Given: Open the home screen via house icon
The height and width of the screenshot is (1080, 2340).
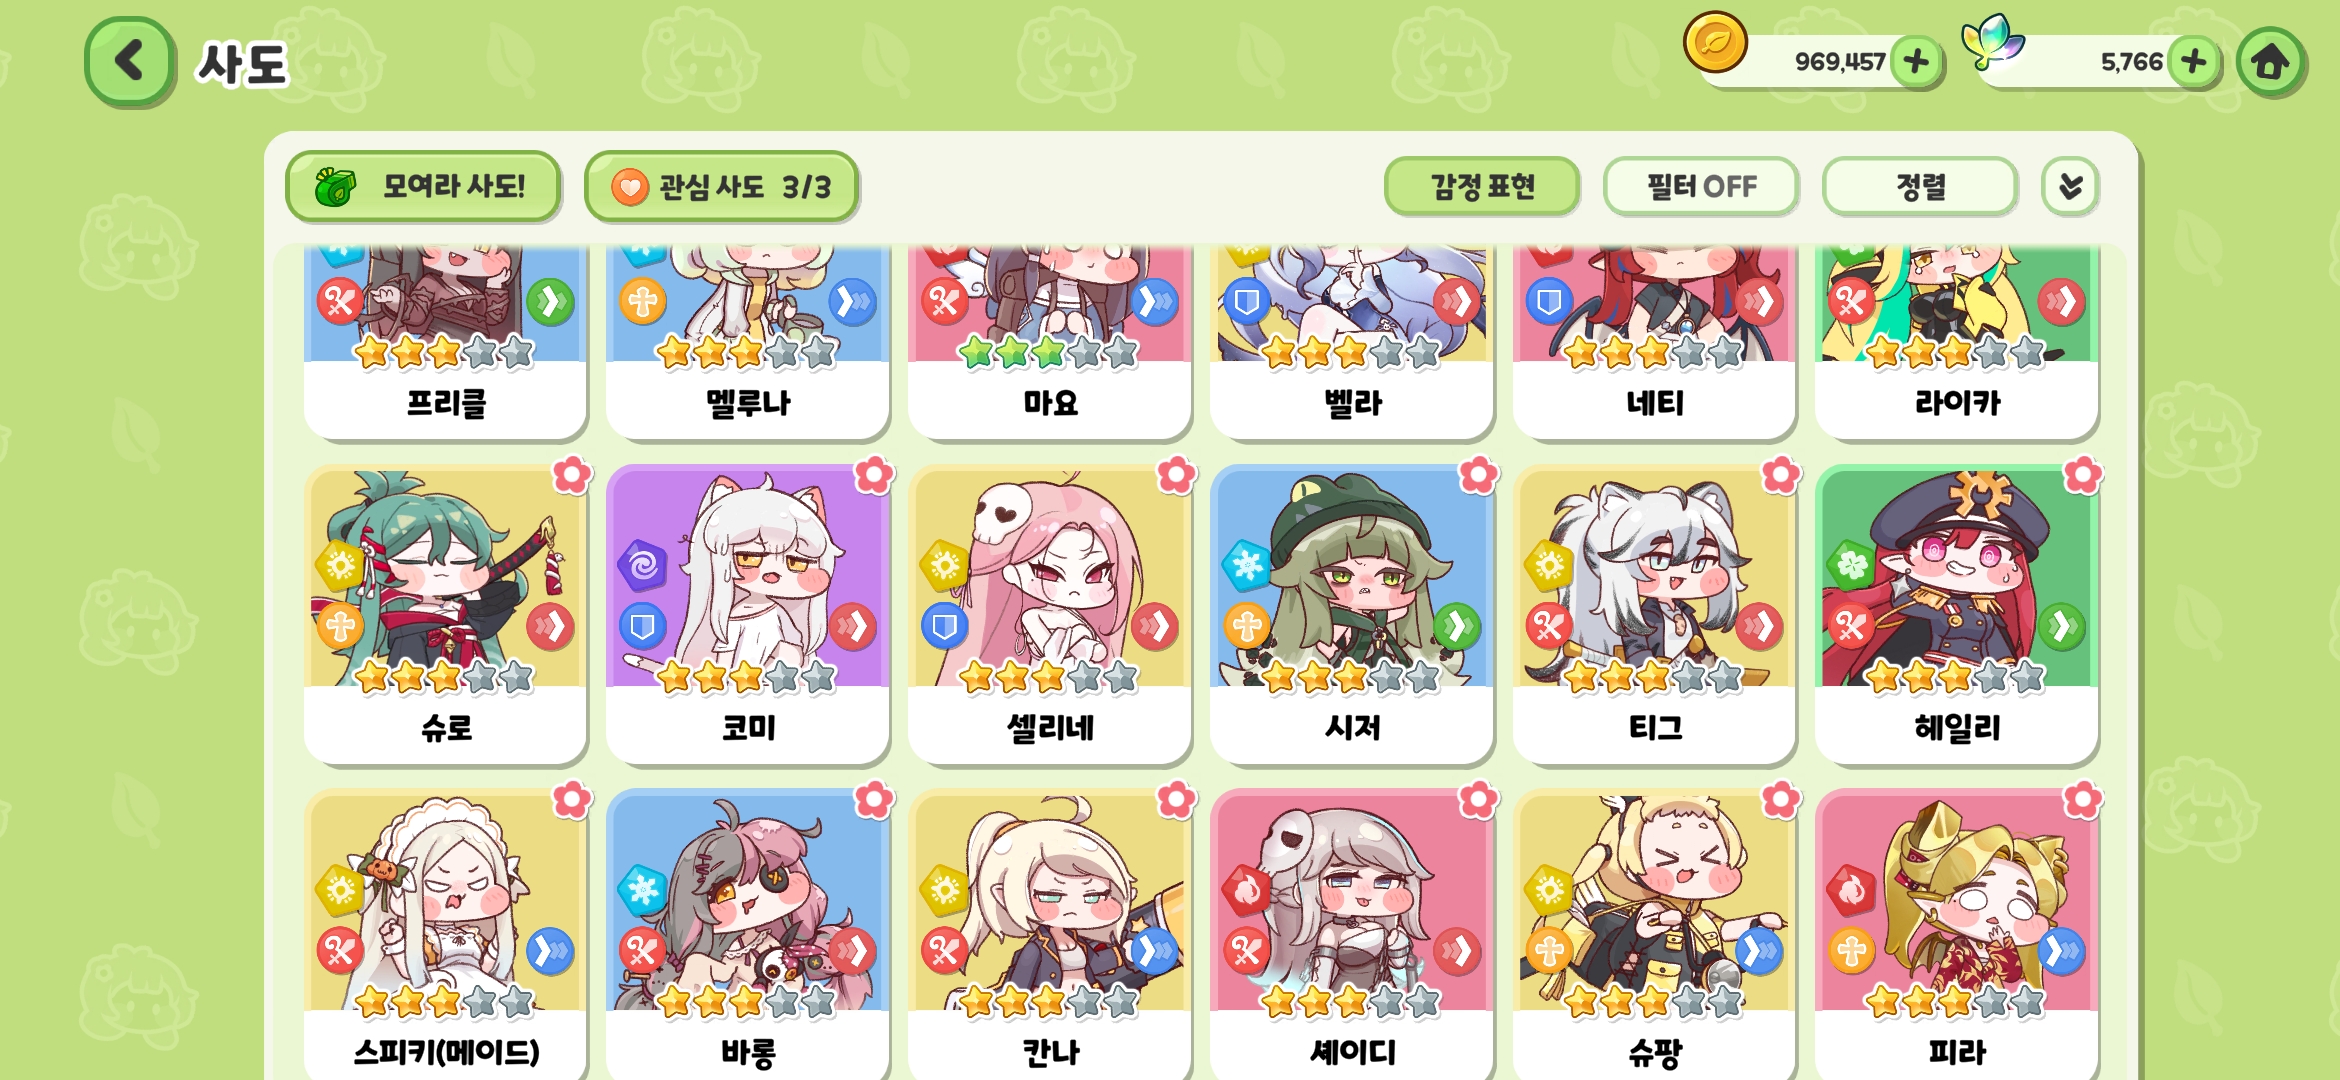Looking at the screenshot, I should pyautogui.click(x=2270, y=62).
